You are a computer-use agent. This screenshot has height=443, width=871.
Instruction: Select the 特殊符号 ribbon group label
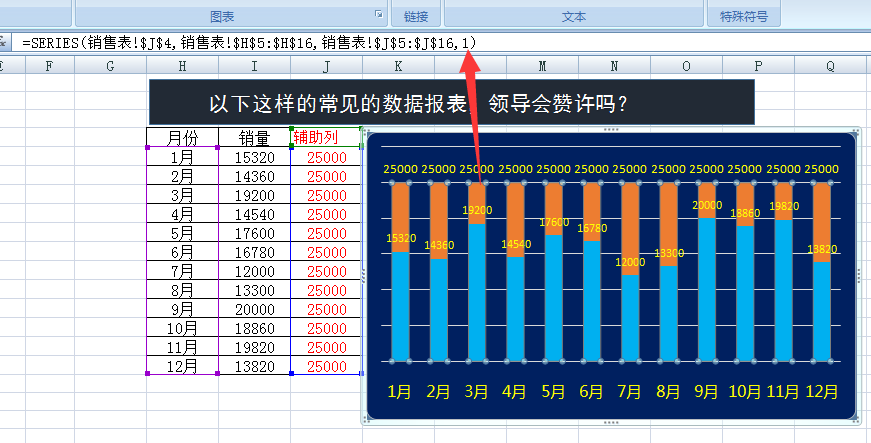click(x=744, y=17)
